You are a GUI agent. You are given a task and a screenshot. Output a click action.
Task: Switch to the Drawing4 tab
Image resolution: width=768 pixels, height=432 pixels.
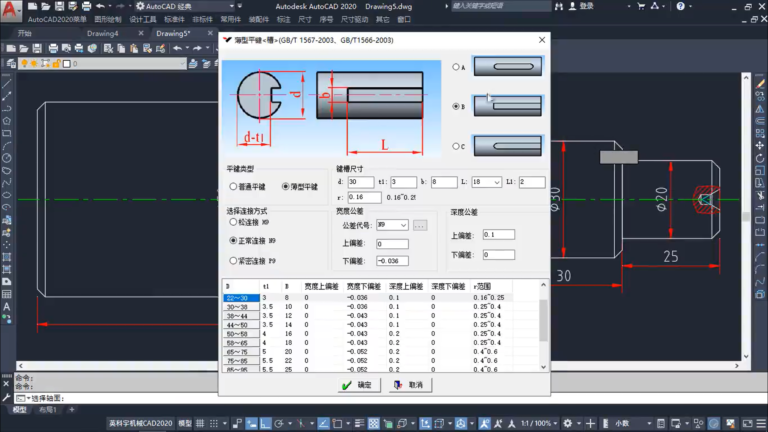pos(102,33)
